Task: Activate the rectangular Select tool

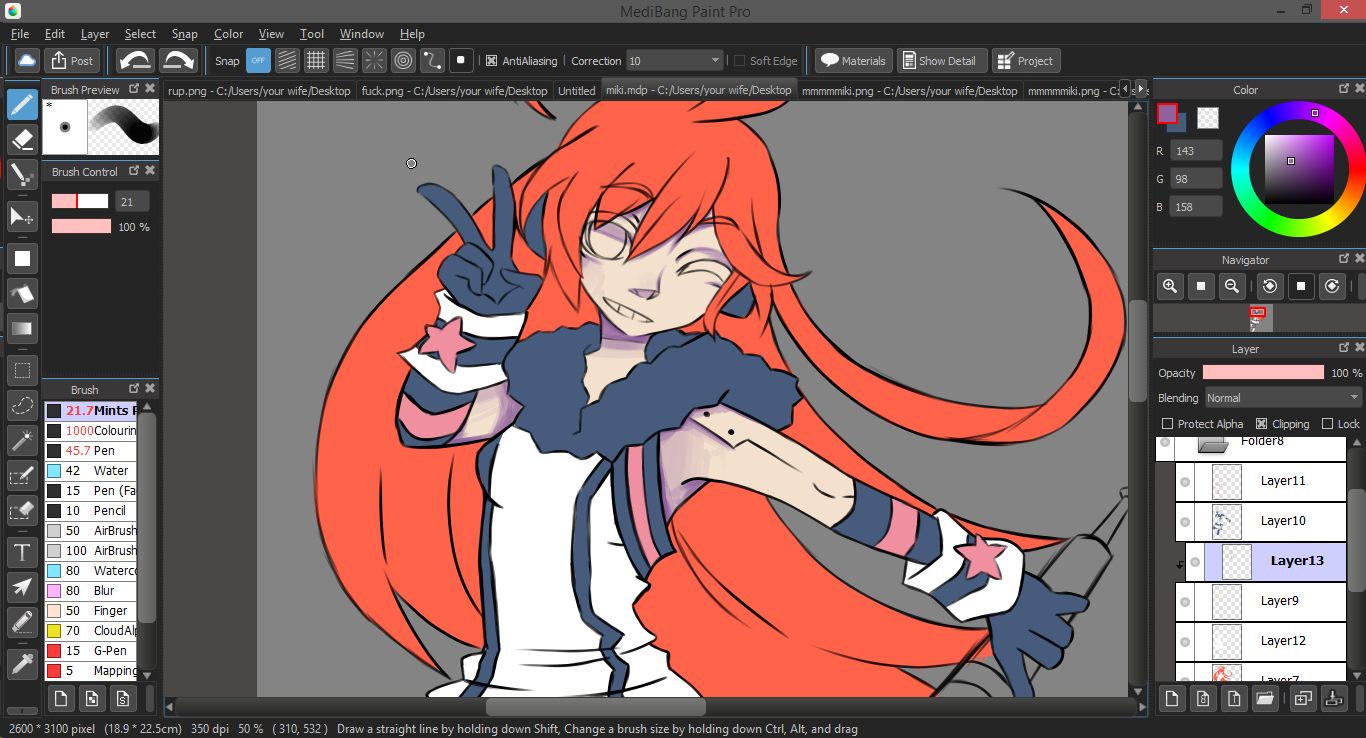Action: 23,370
